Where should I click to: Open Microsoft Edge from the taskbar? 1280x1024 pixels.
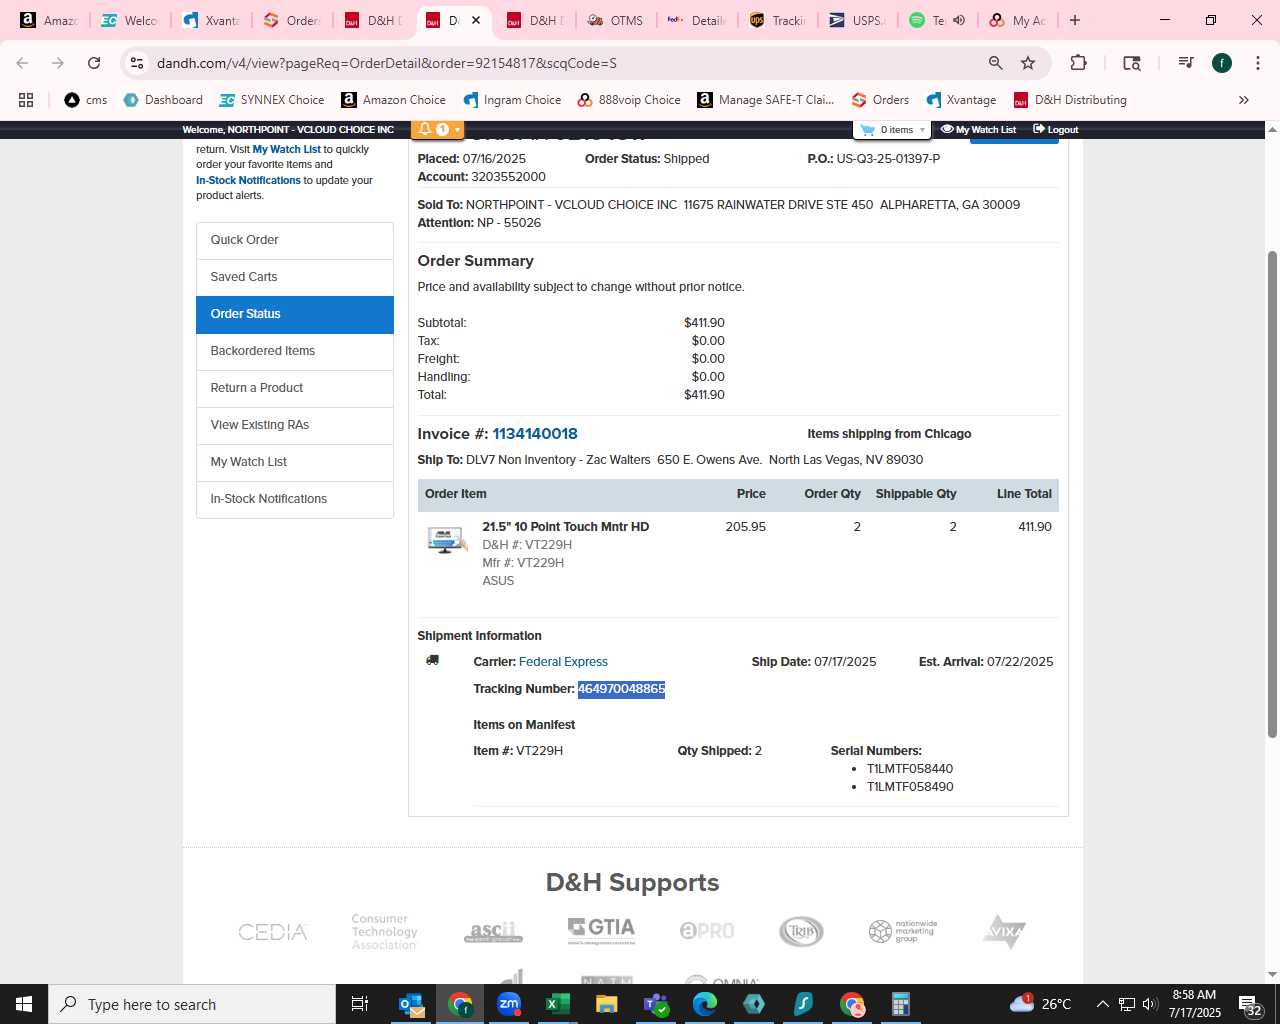click(705, 1004)
